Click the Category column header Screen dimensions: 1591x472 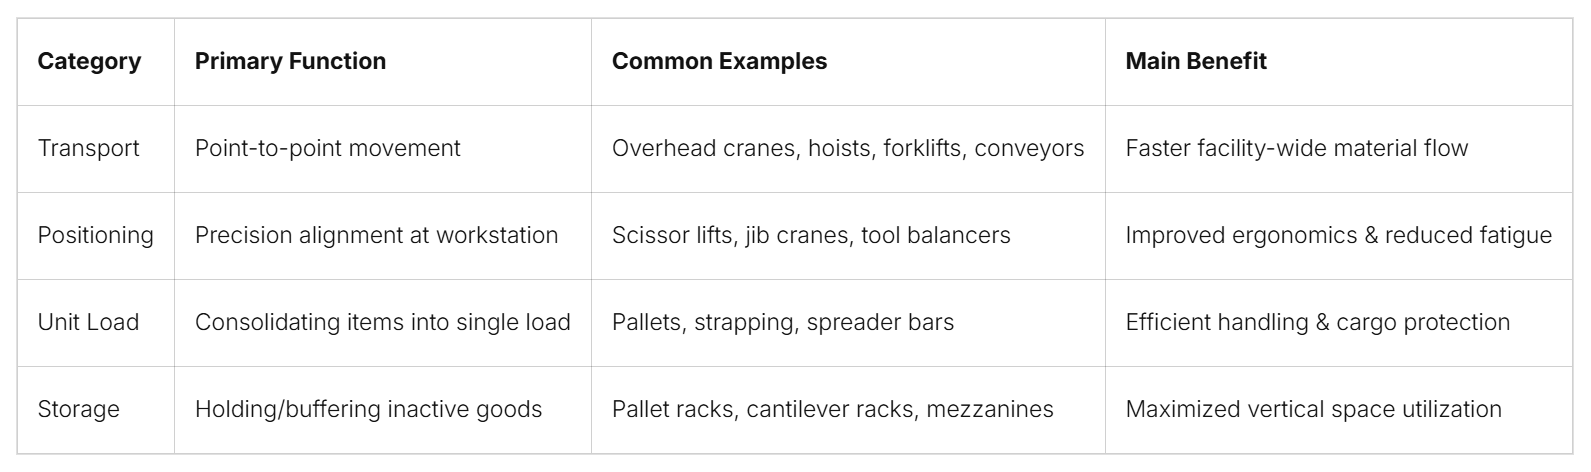point(96,62)
